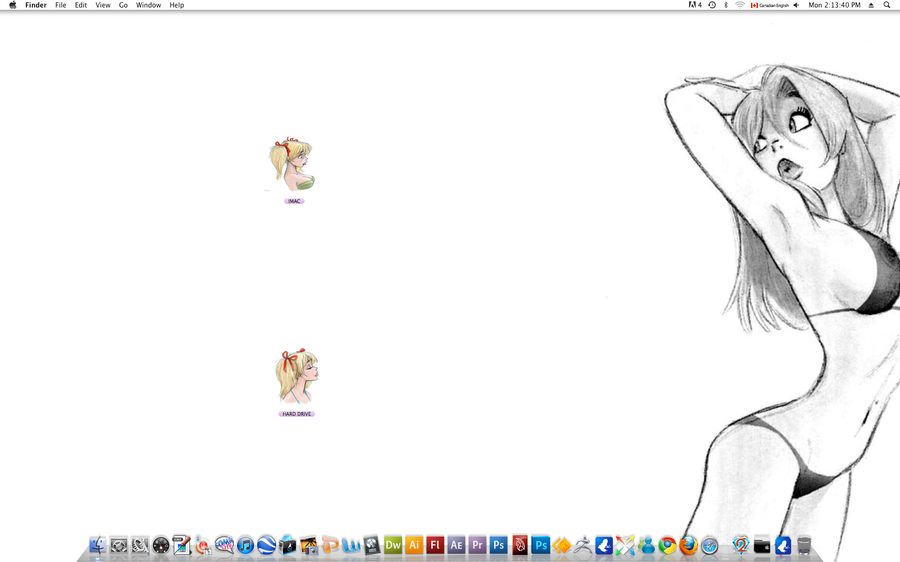Open Microsoft Word dock icon
This screenshot has width=900, height=562.
pos(351,545)
